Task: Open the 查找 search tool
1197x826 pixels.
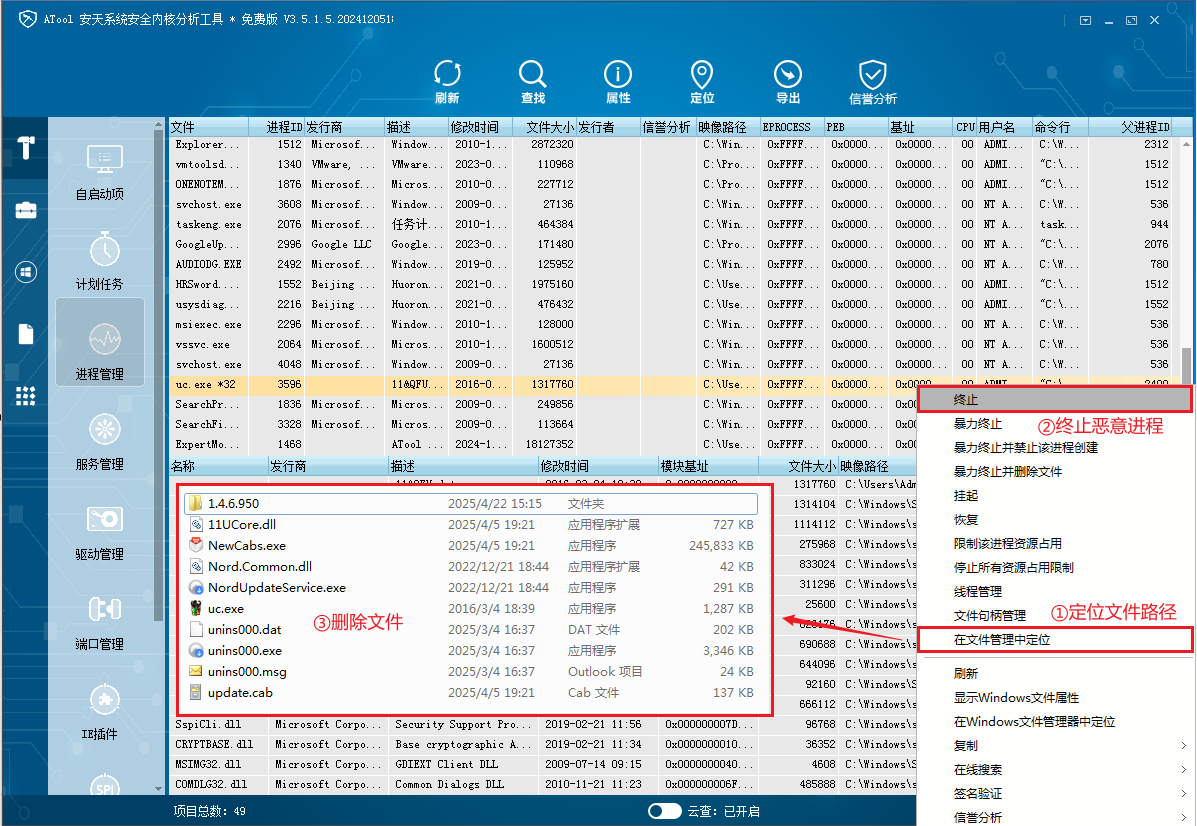Action: (533, 81)
